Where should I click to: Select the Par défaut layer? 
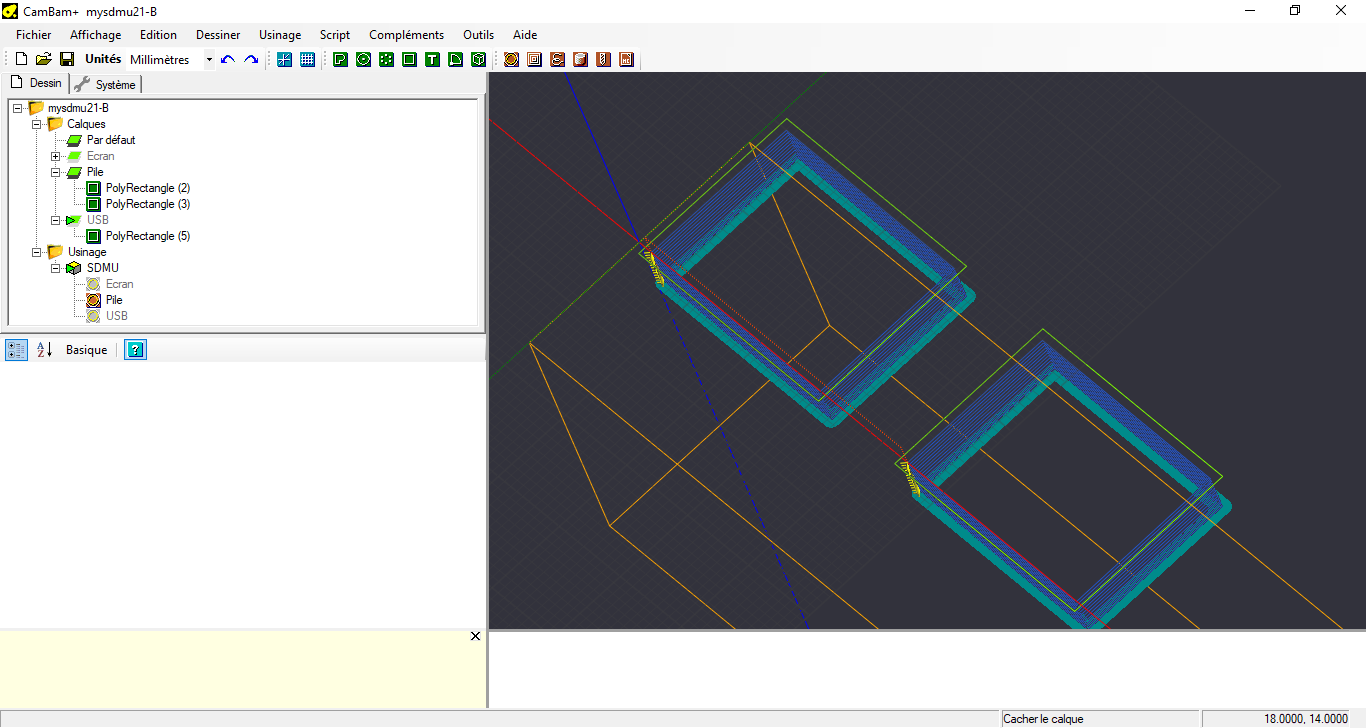(111, 140)
